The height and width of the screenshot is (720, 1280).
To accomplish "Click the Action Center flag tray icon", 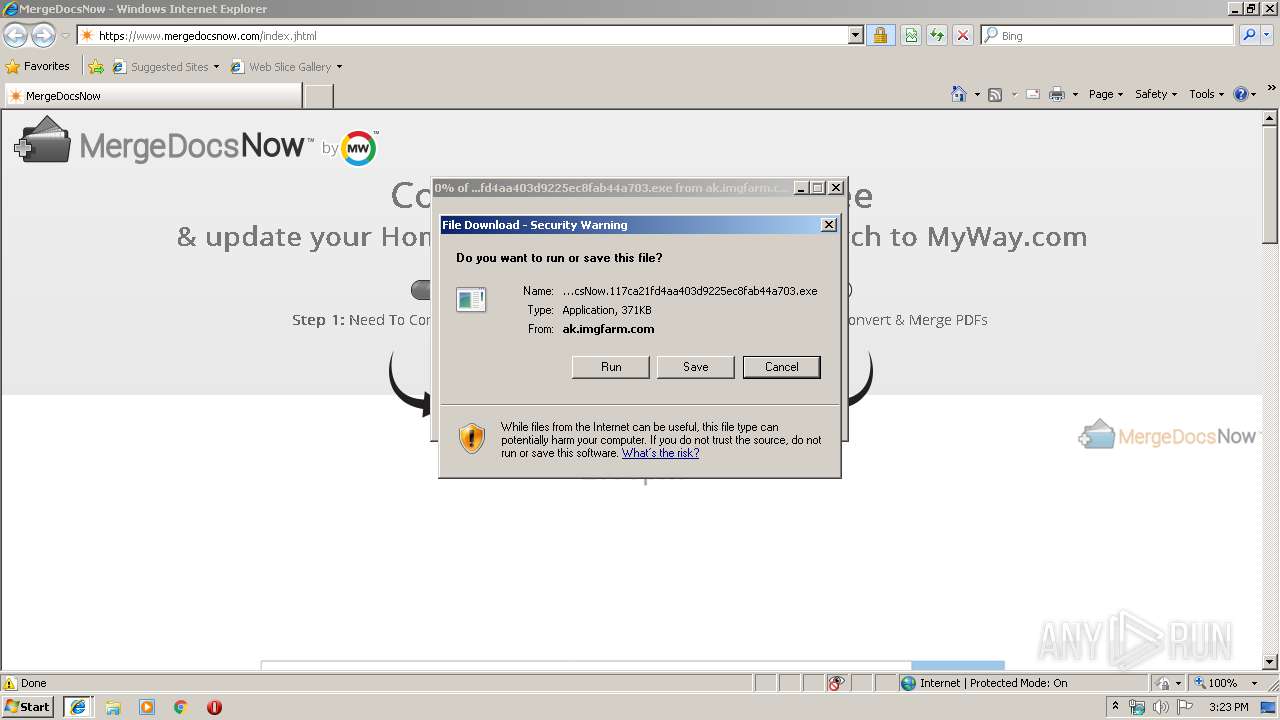I will (1186, 707).
